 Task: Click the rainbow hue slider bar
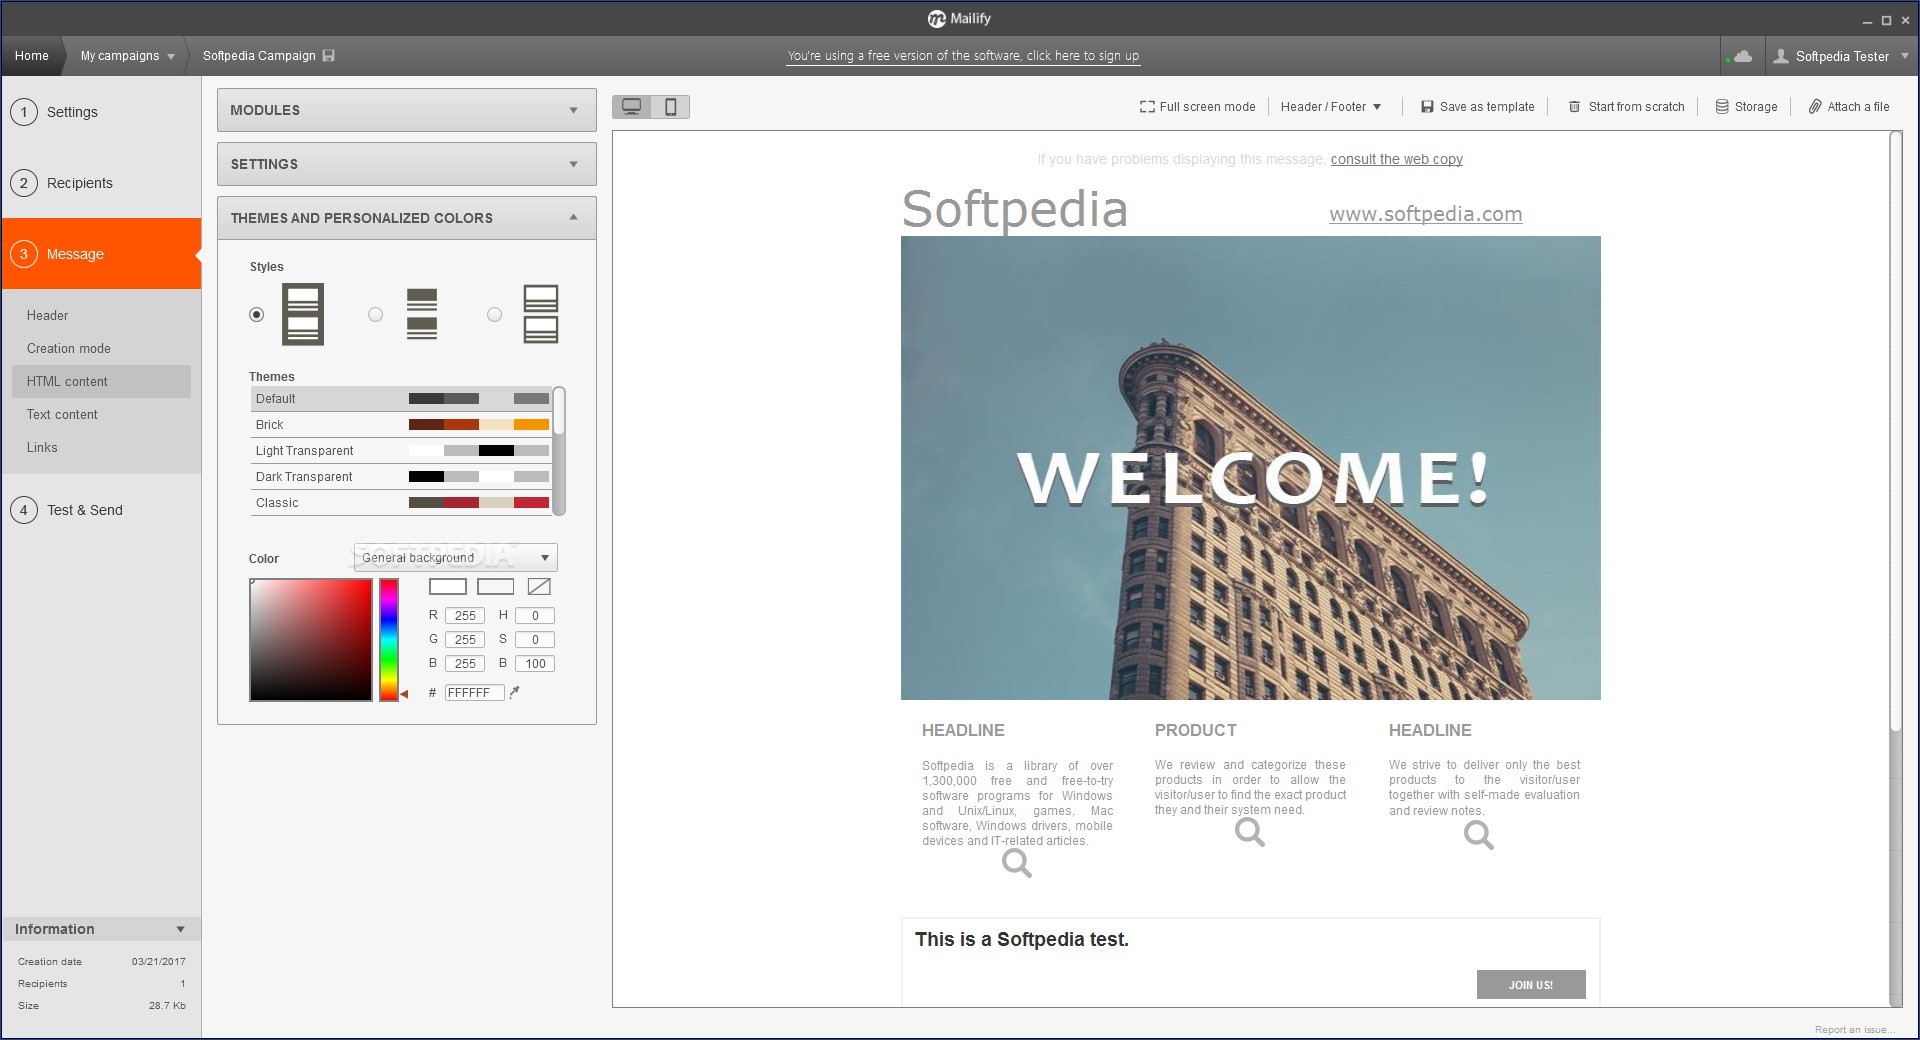pyautogui.click(x=389, y=640)
